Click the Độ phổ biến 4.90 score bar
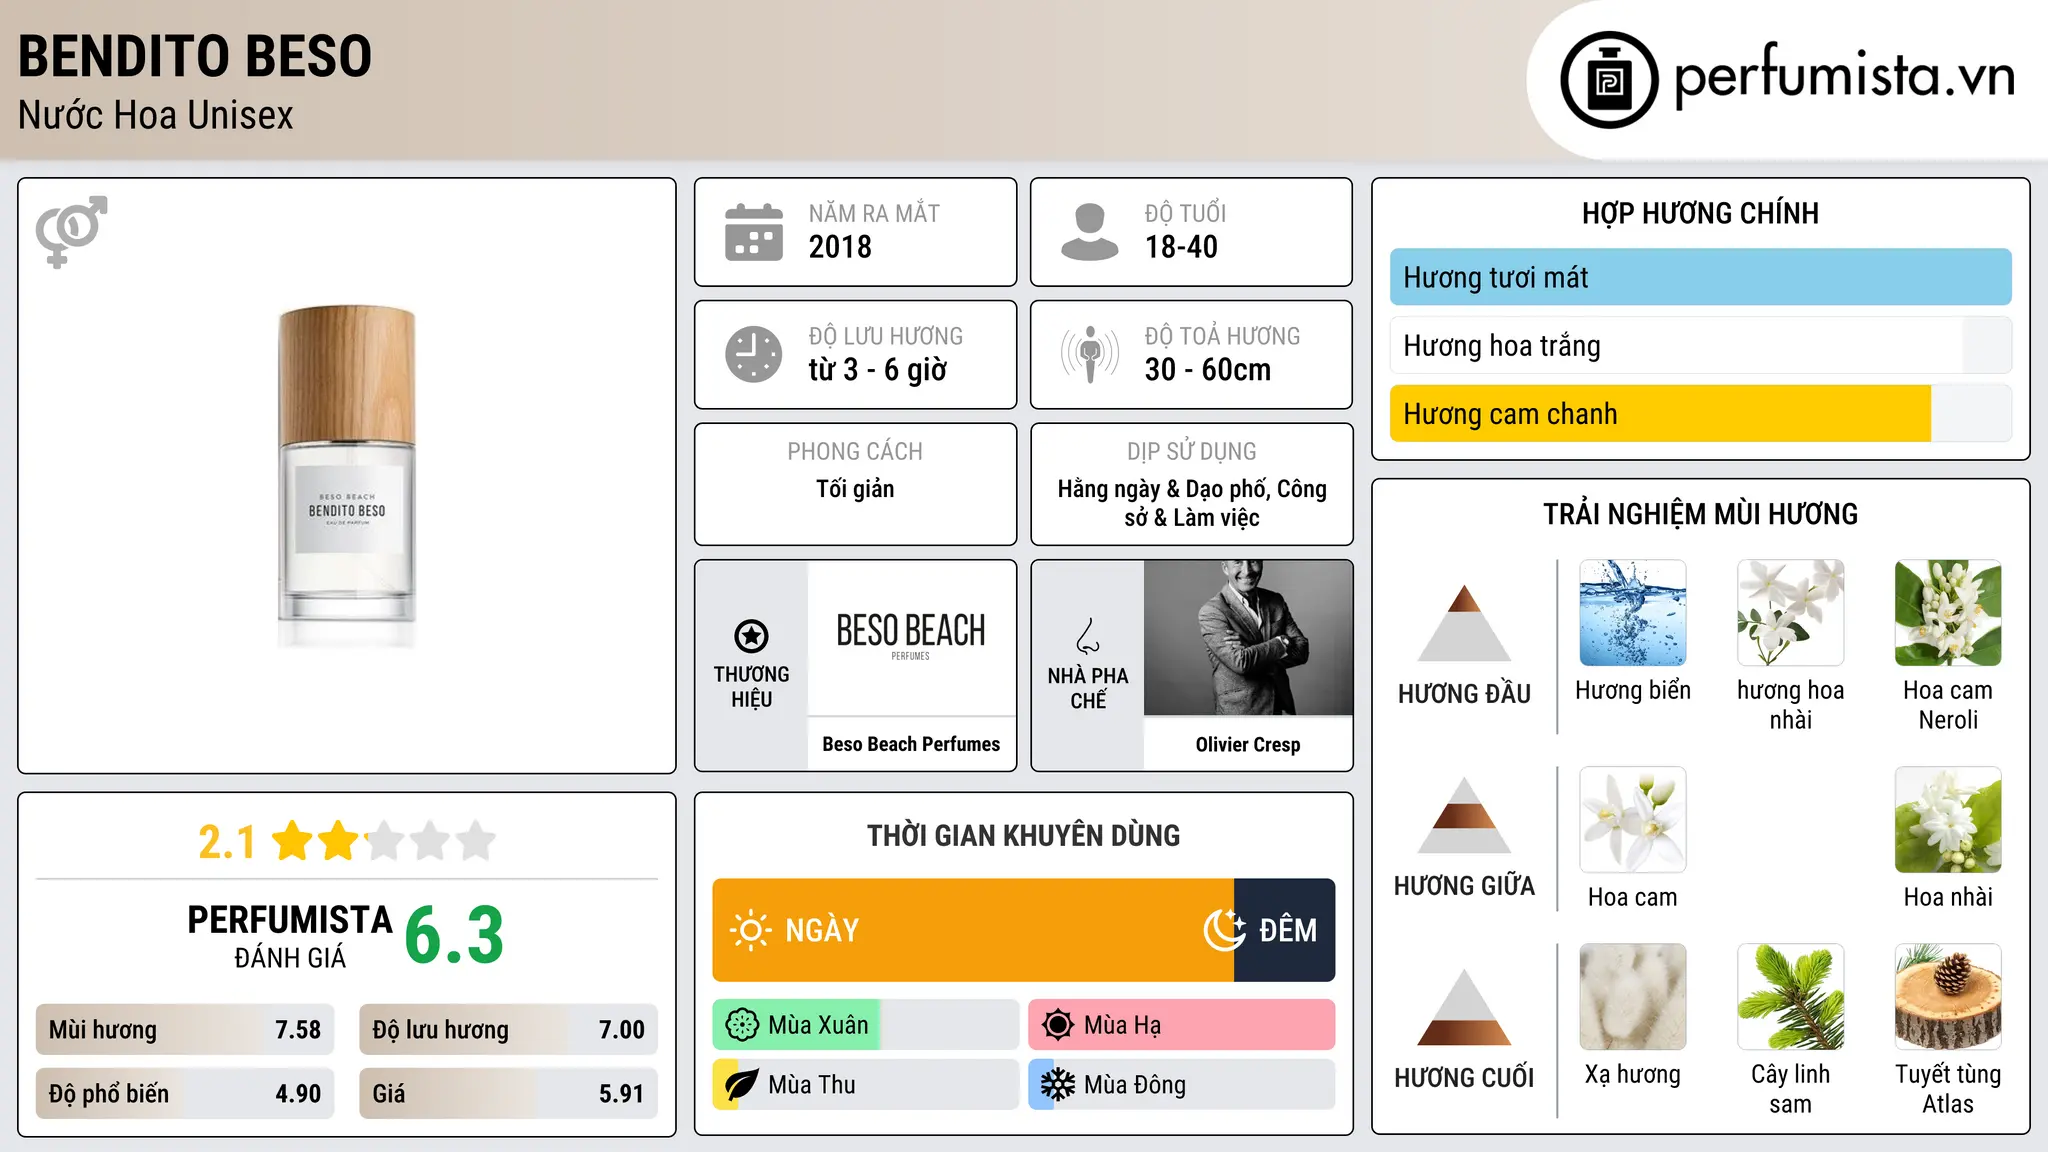Screen dimensions: 2048x1152 pos(185,1093)
